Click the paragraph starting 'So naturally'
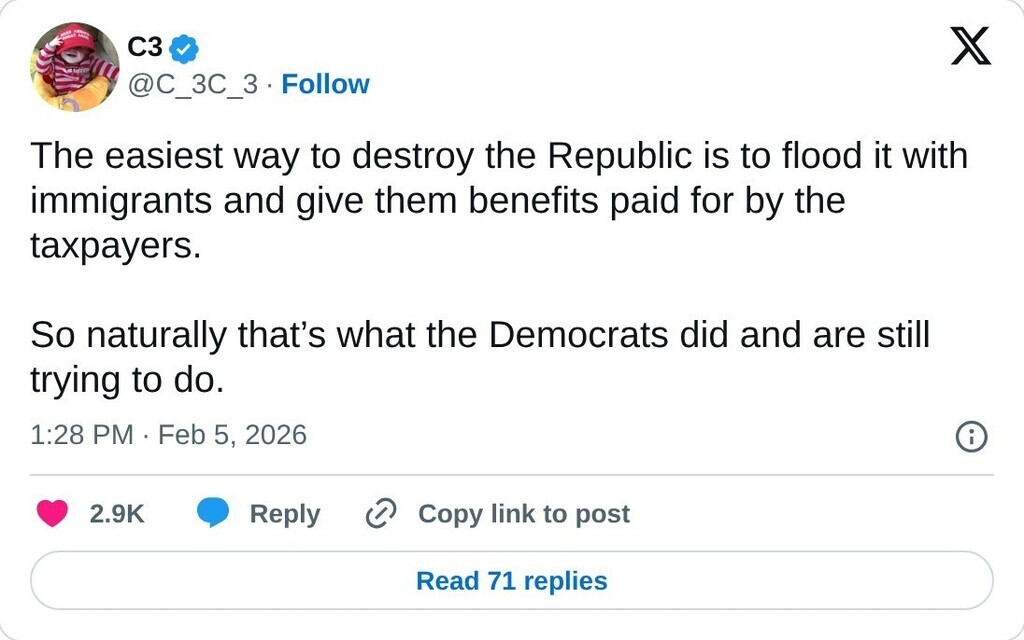 pyautogui.click(x=479, y=356)
